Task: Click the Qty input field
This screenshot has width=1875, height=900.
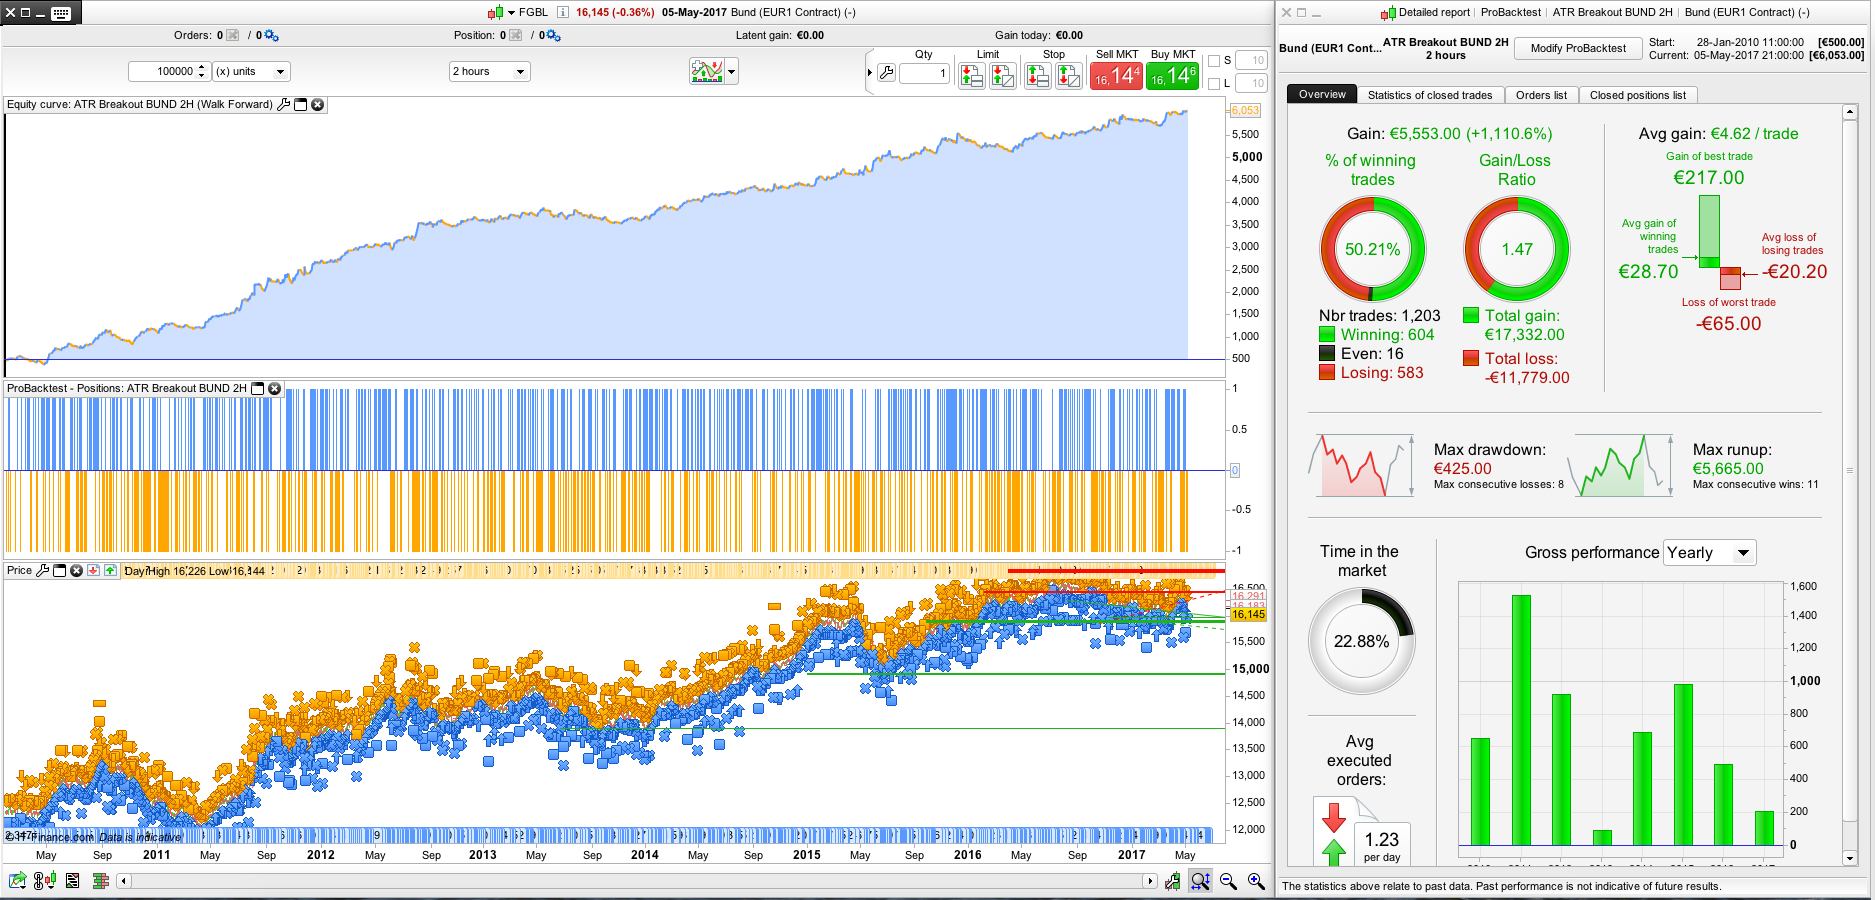Action: tap(924, 73)
